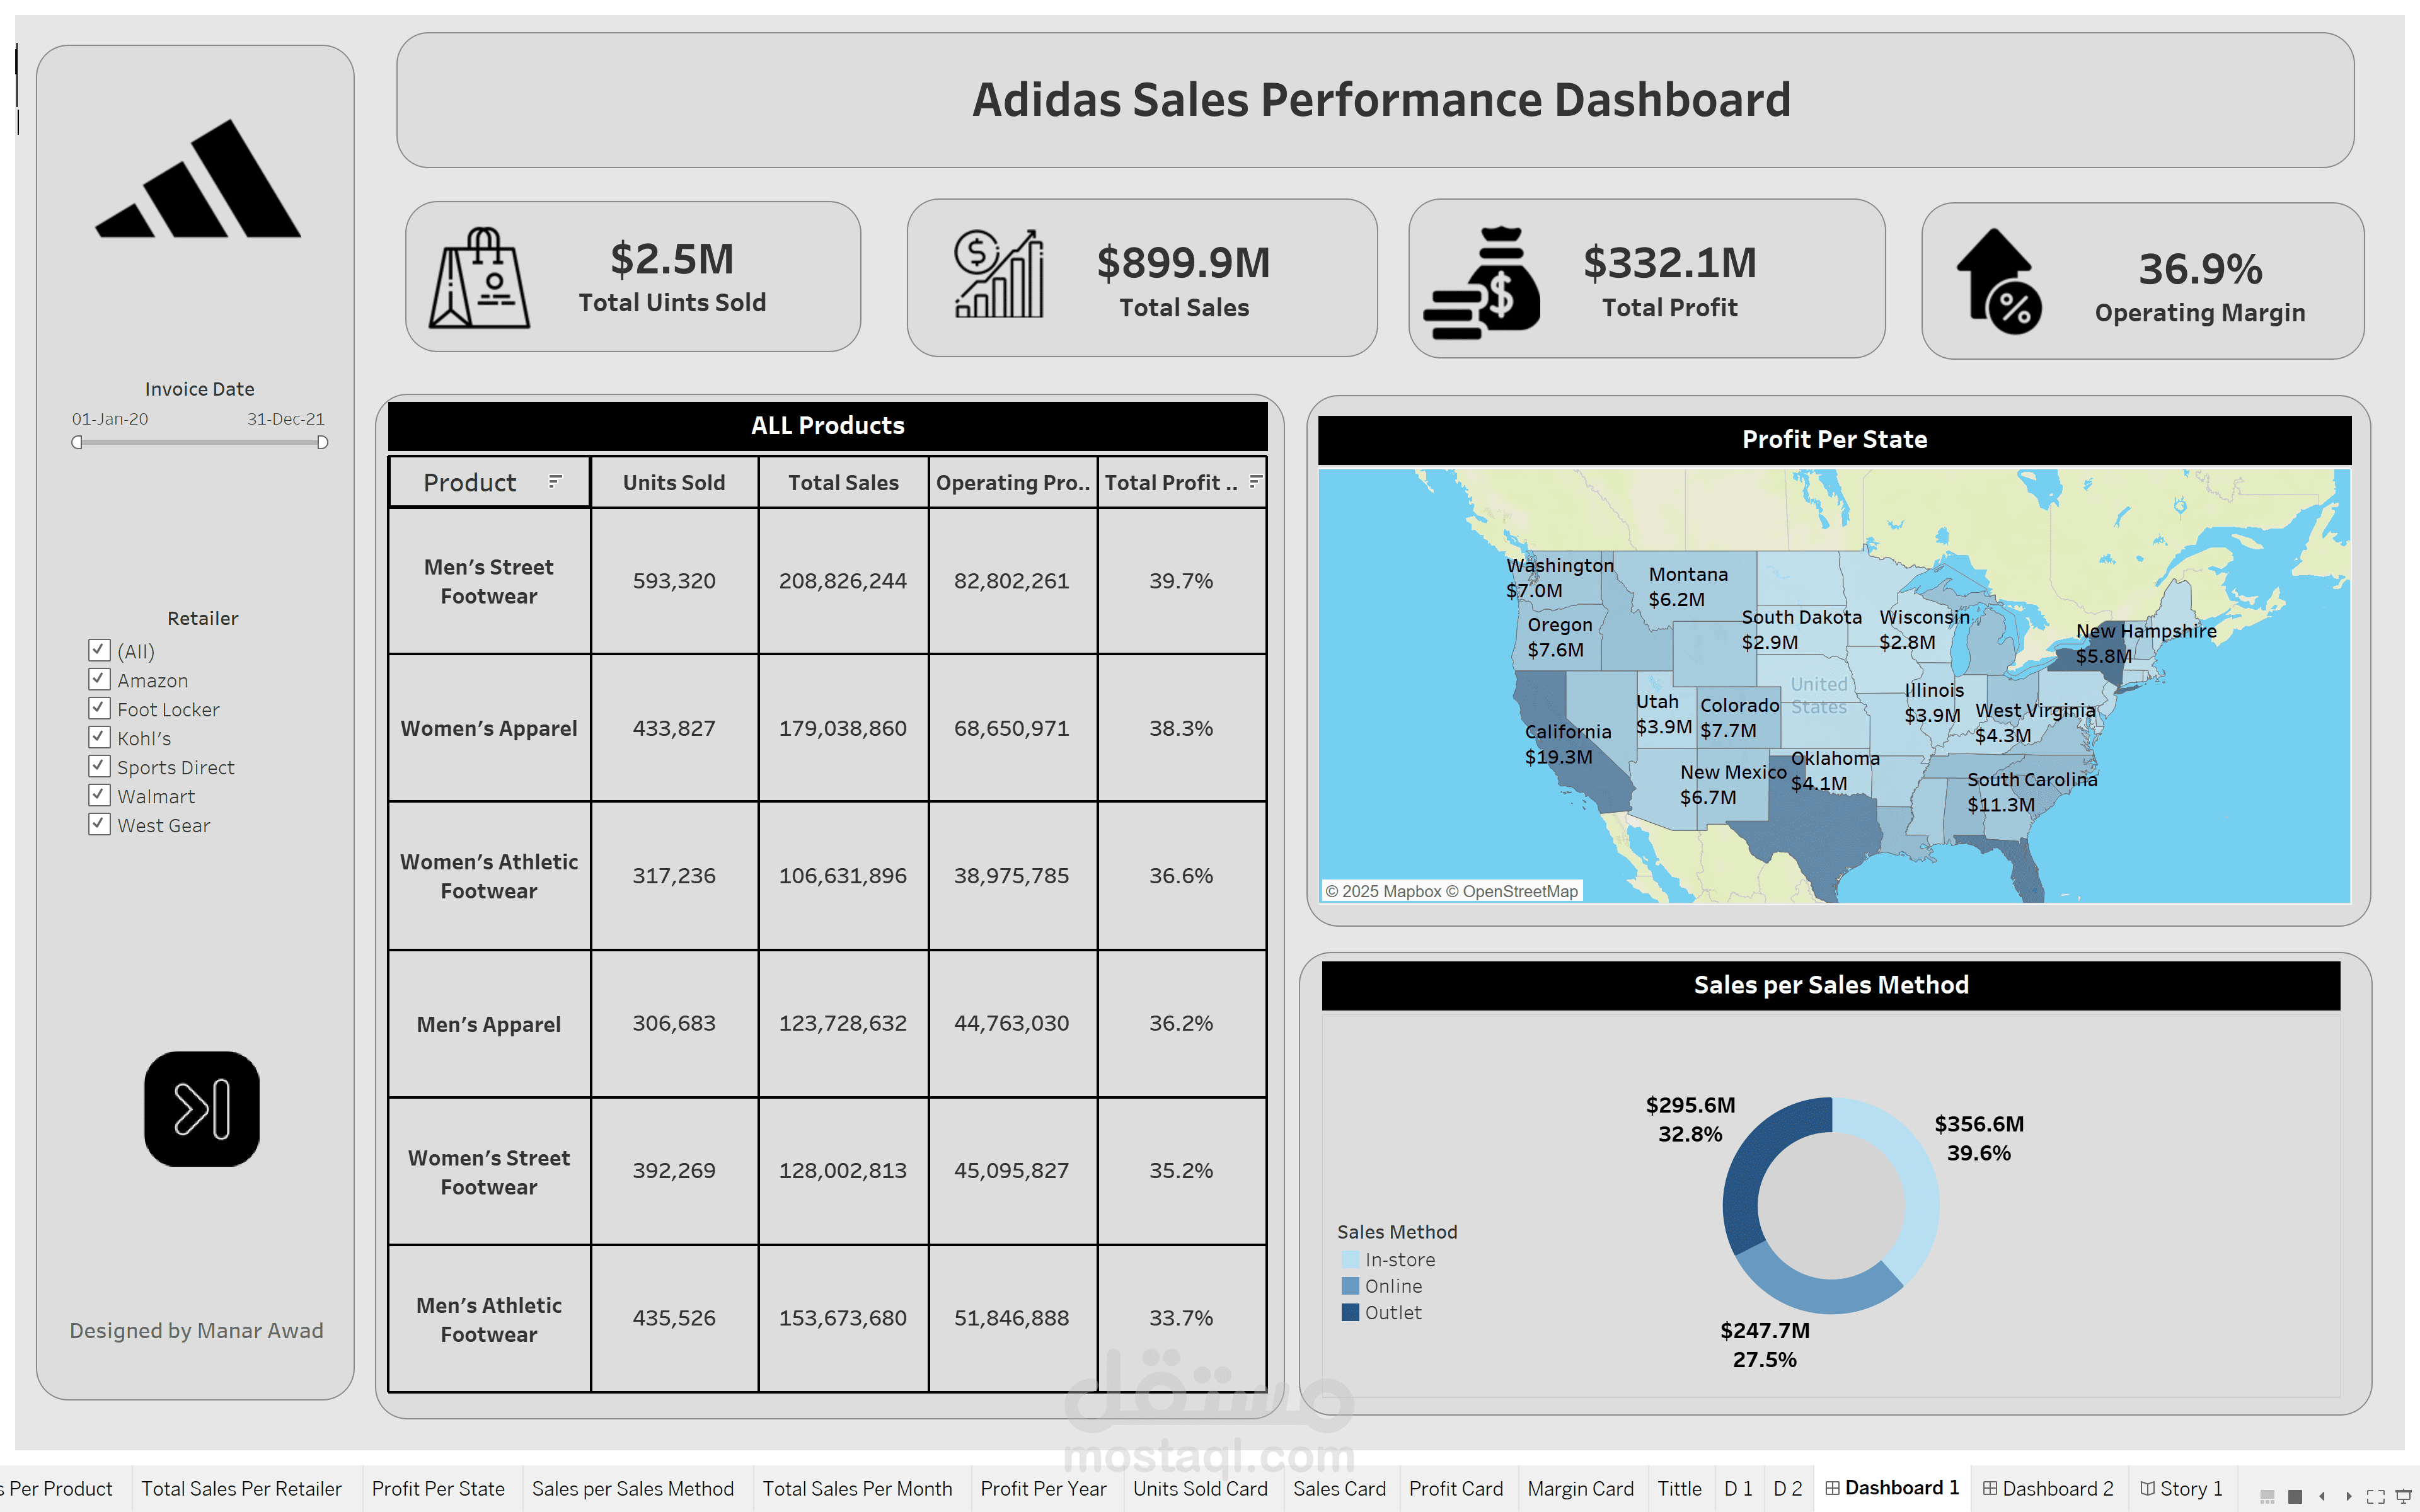Open the D 1 sheet tab
The image size is (2420, 1512).
click(x=1738, y=1488)
